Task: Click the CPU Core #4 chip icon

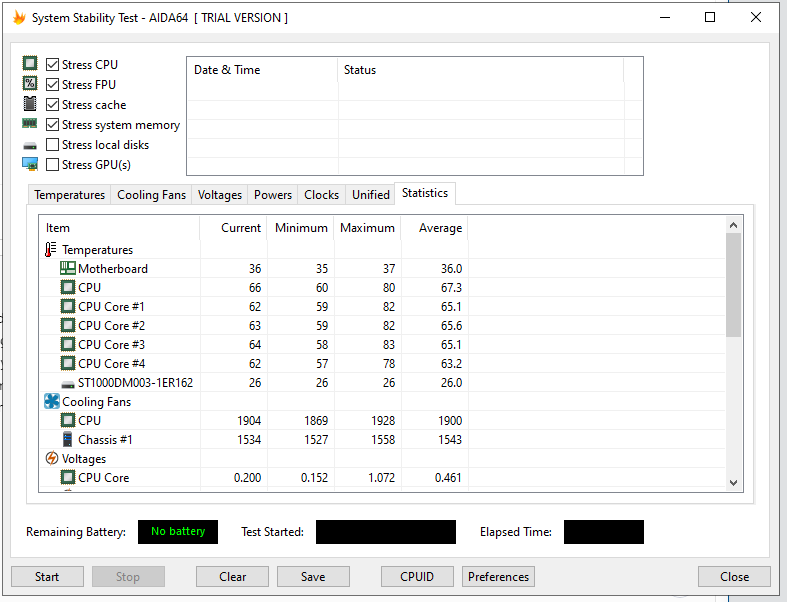Action: click(68, 363)
